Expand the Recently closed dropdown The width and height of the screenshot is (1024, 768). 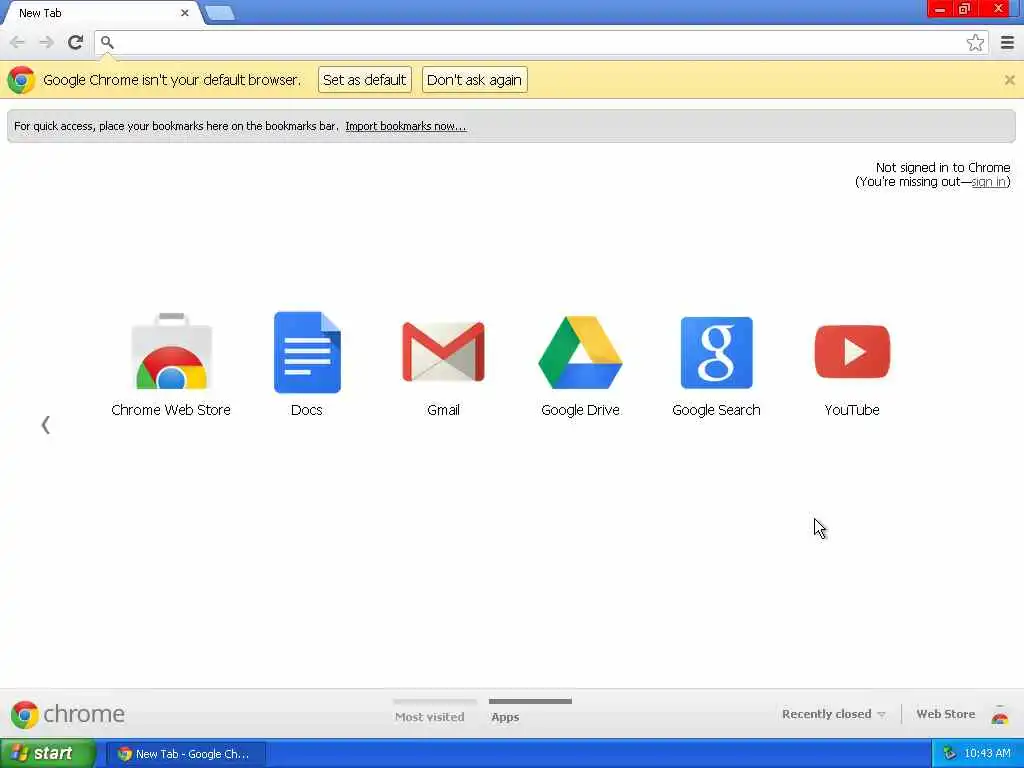pyautogui.click(x=834, y=714)
